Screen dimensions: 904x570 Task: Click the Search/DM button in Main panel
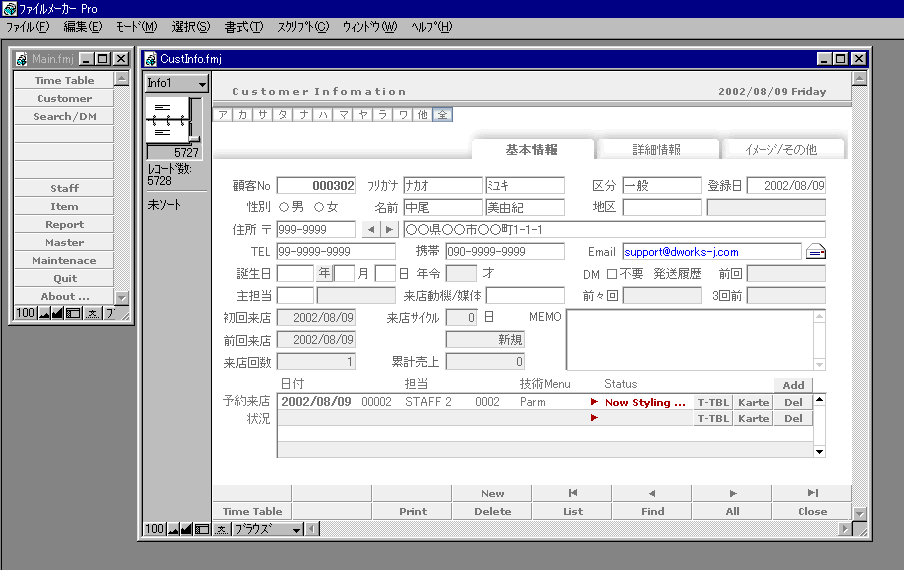click(x=65, y=117)
